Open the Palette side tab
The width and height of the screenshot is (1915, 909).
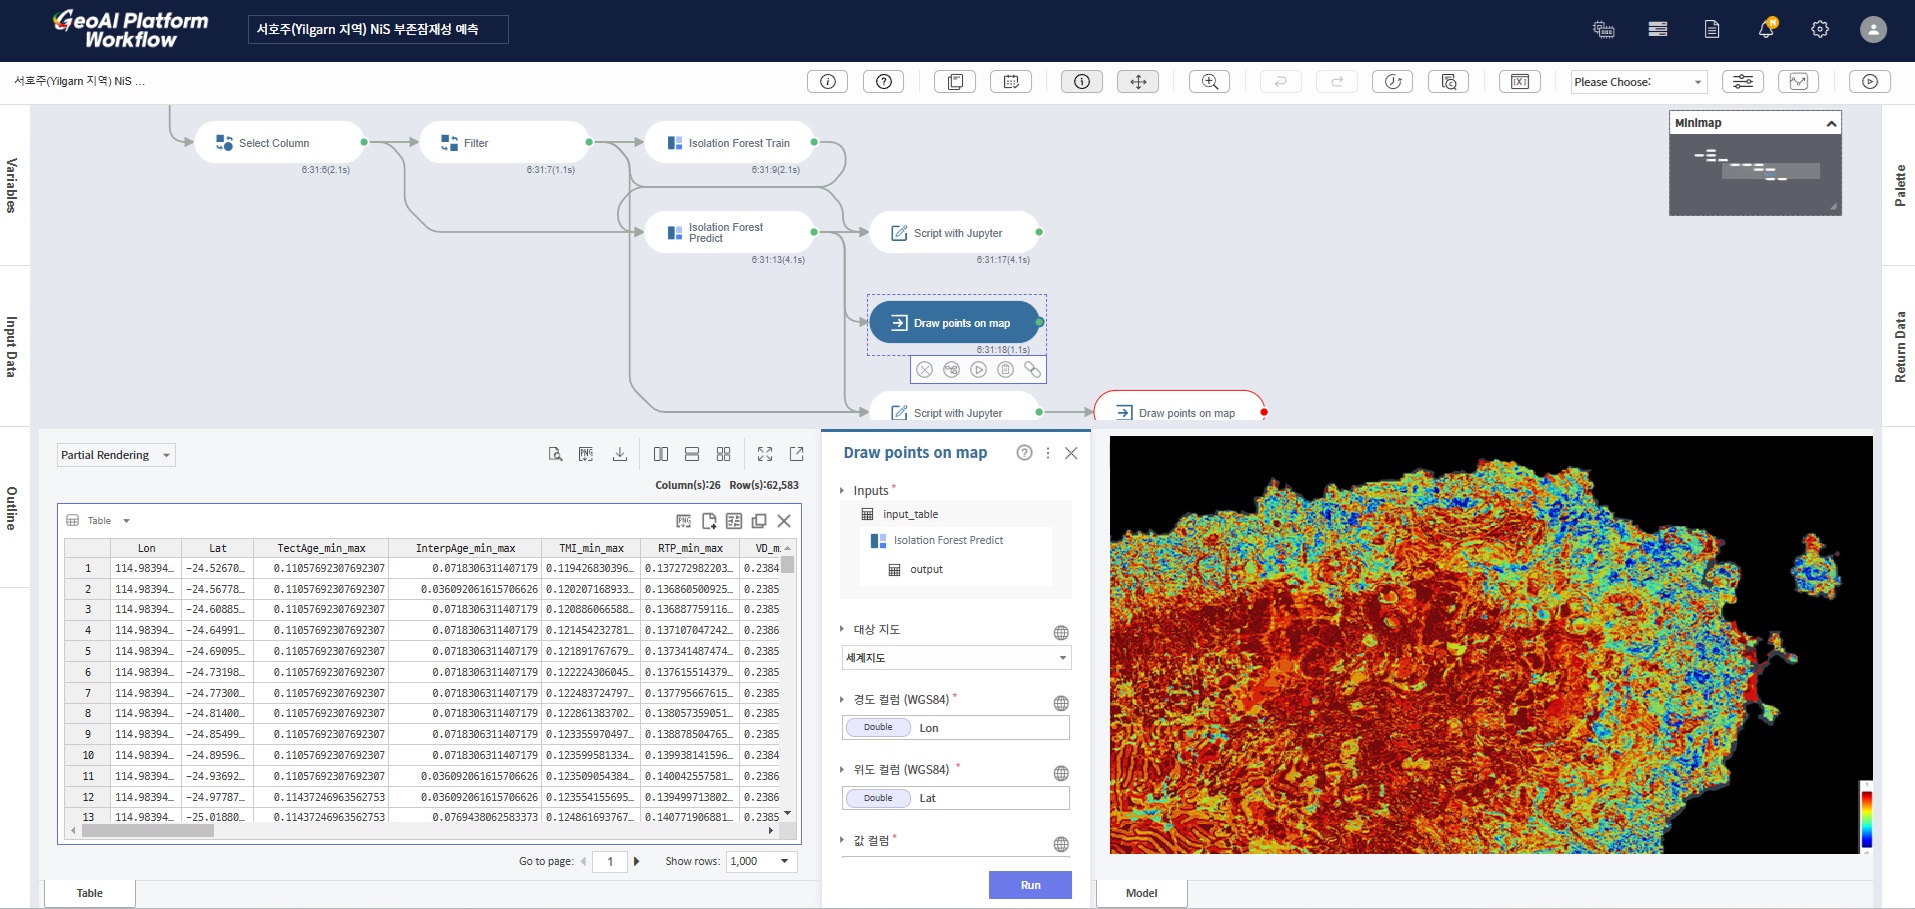pos(1900,185)
